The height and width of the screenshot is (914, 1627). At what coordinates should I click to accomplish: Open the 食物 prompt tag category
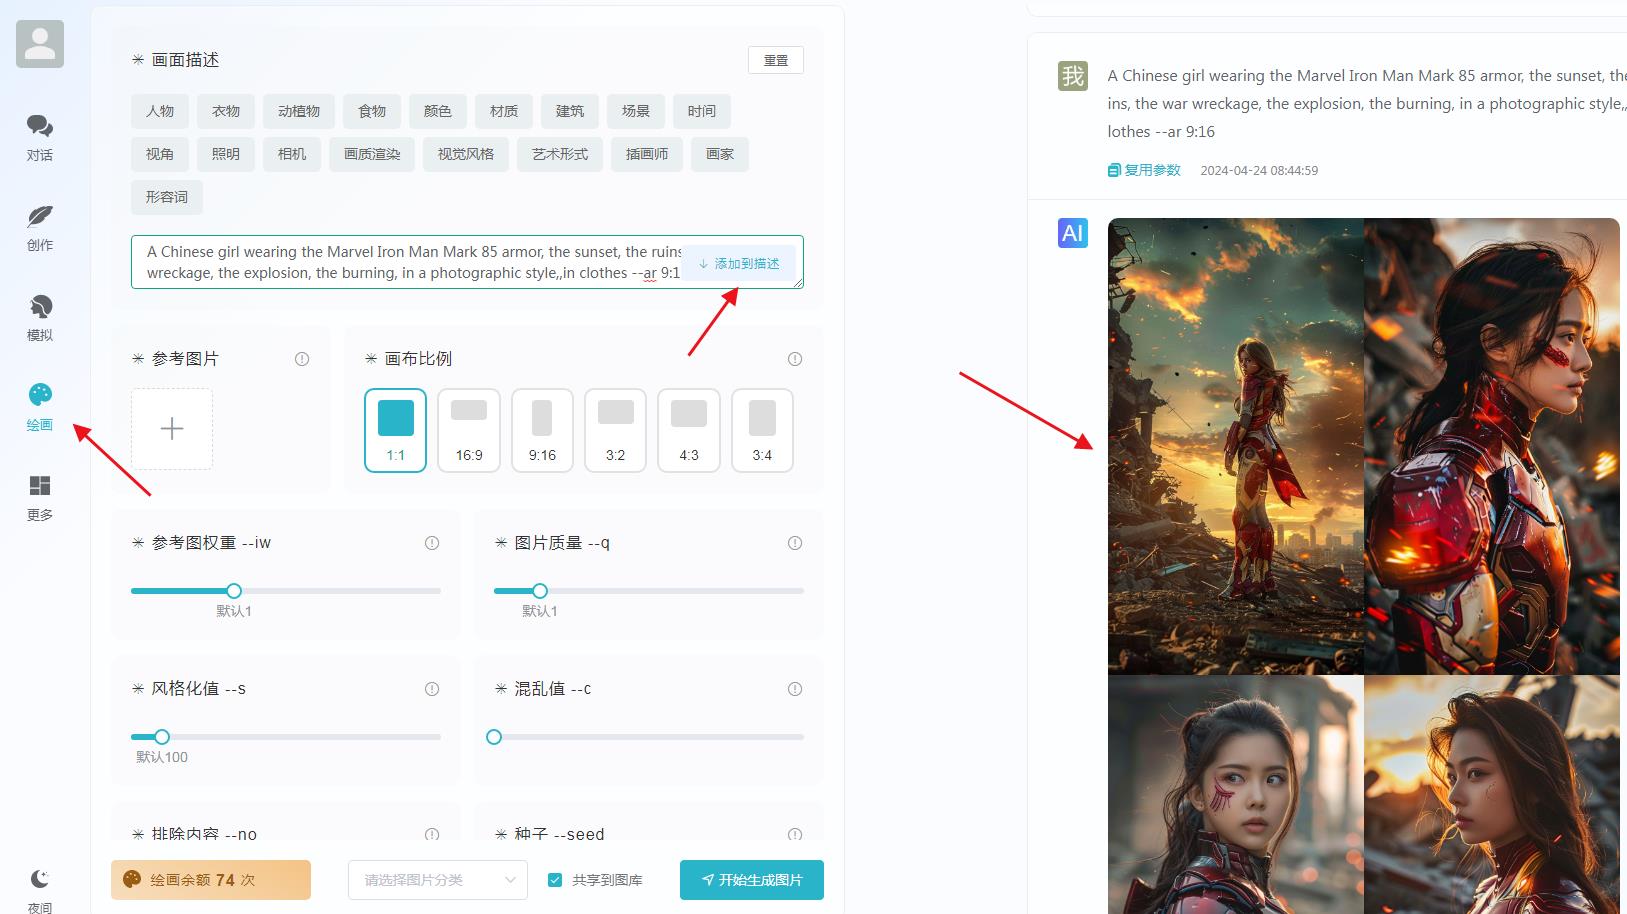(x=372, y=111)
